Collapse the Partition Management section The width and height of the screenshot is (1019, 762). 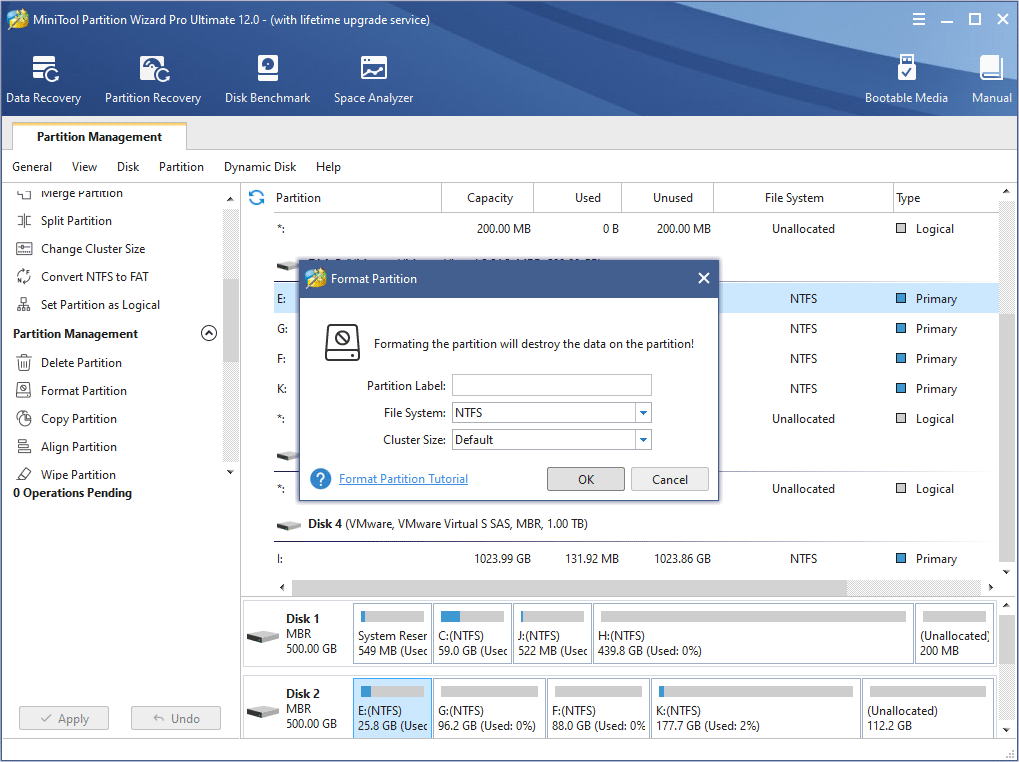tap(209, 333)
